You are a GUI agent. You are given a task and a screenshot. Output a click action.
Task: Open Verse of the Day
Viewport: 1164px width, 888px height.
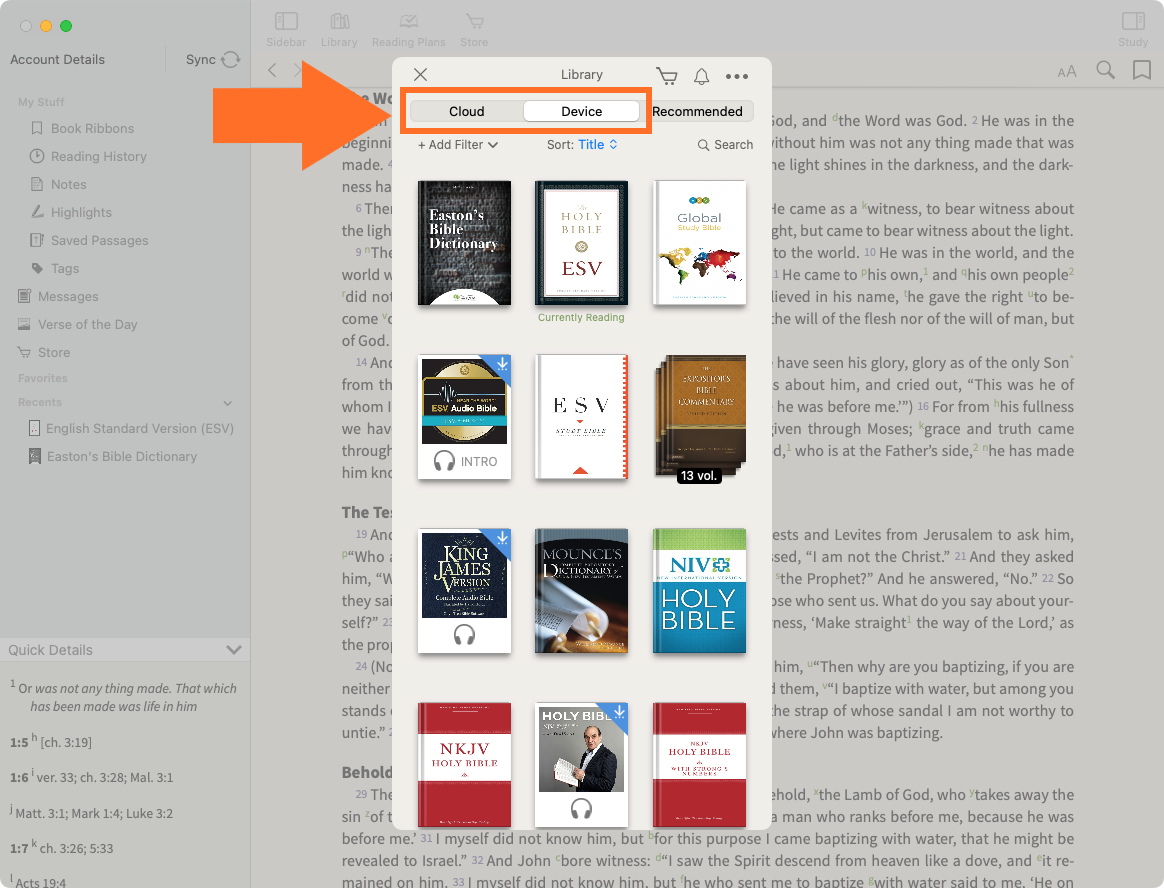tap(78, 324)
